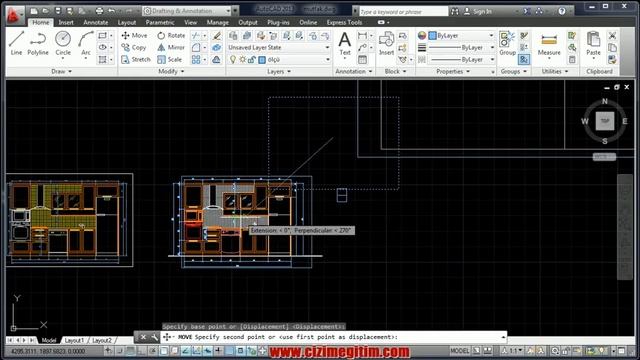Screen dimensions: 640x360
Task: Toggle Grid display in status bar
Action: [x=130, y=351]
